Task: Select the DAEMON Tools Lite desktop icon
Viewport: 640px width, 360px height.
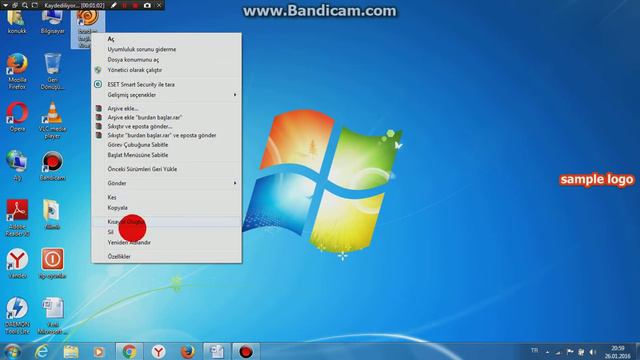Action: (17, 316)
